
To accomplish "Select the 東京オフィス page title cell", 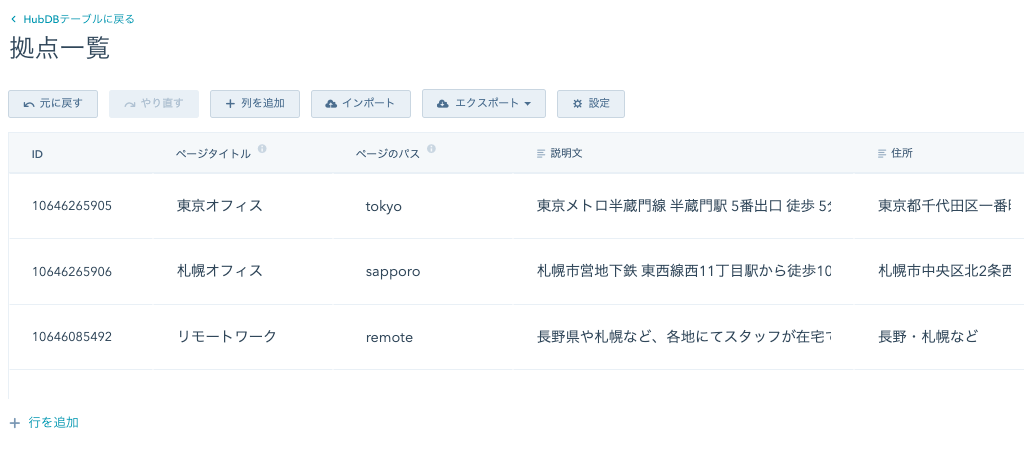I will [220, 206].
